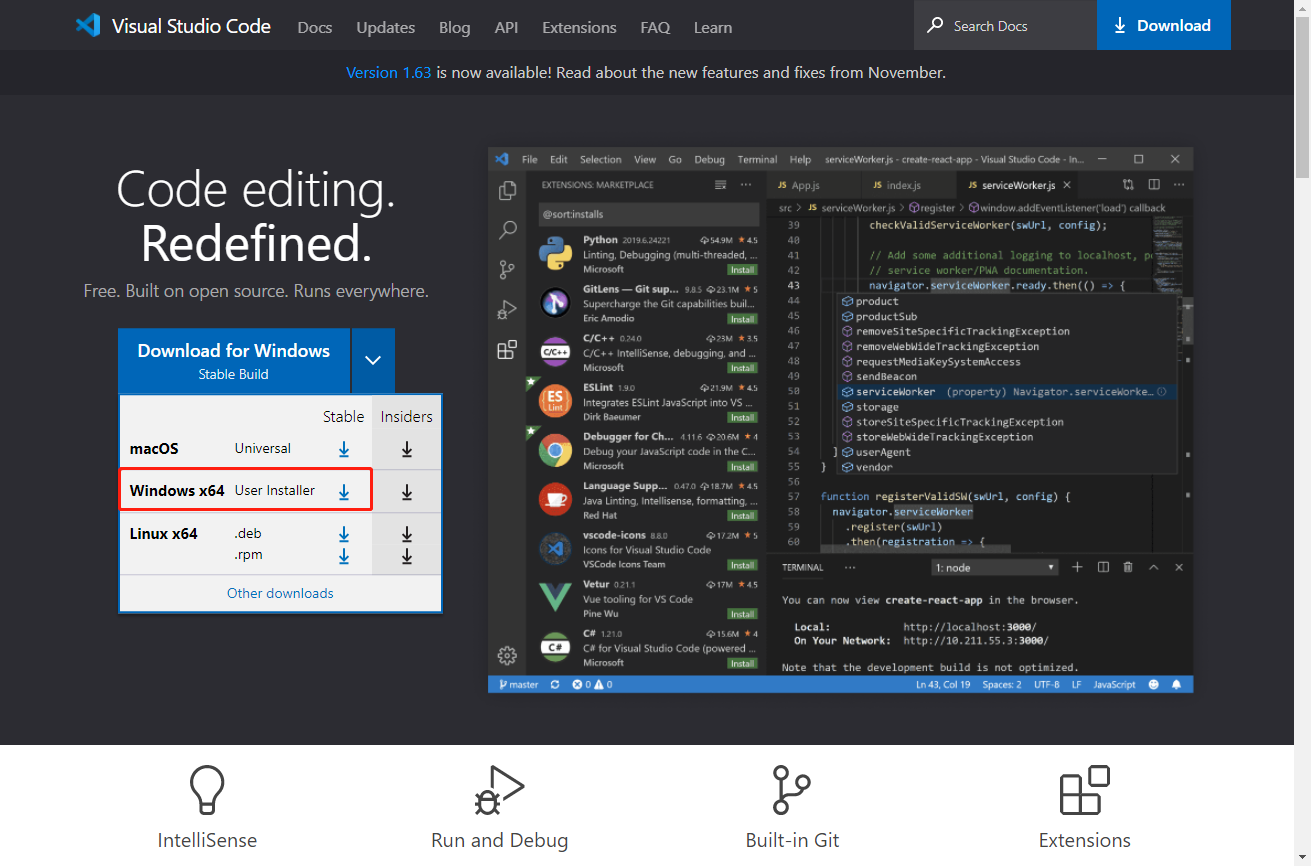Click the Built-in Git branch icon
This screenshot has height=866, width=1311.
click(792, 790)
